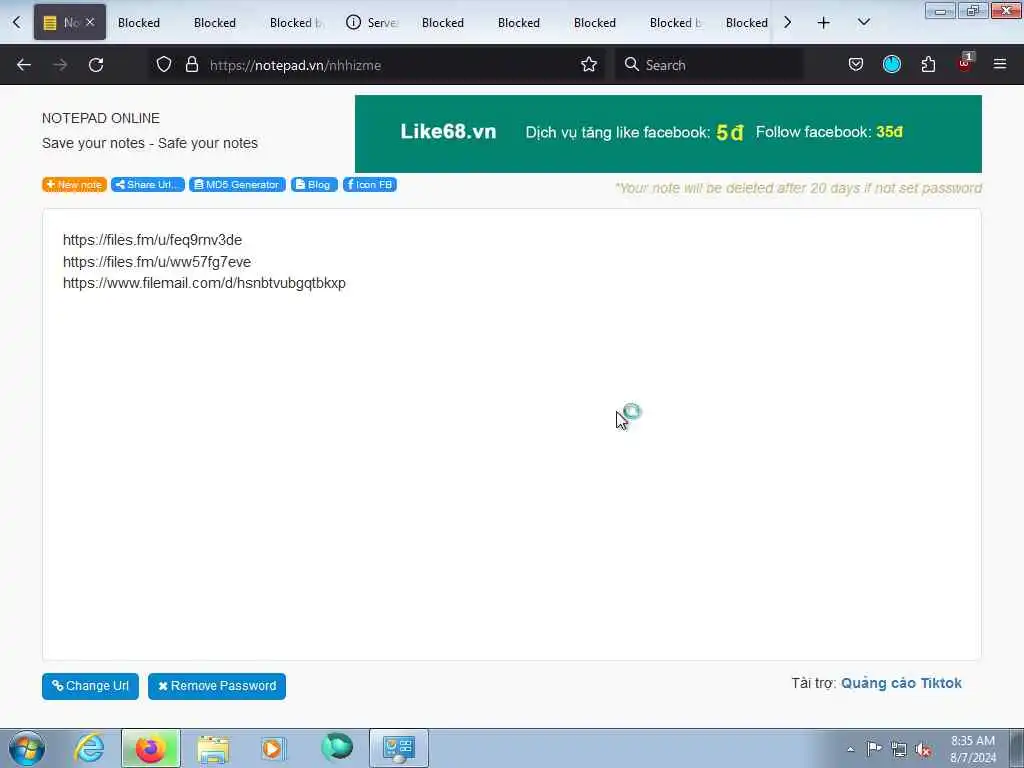Image resolution: width=1024 pixels, height=768 pixels.
Task: Click the Change Url button
Action: coord(90,686)
